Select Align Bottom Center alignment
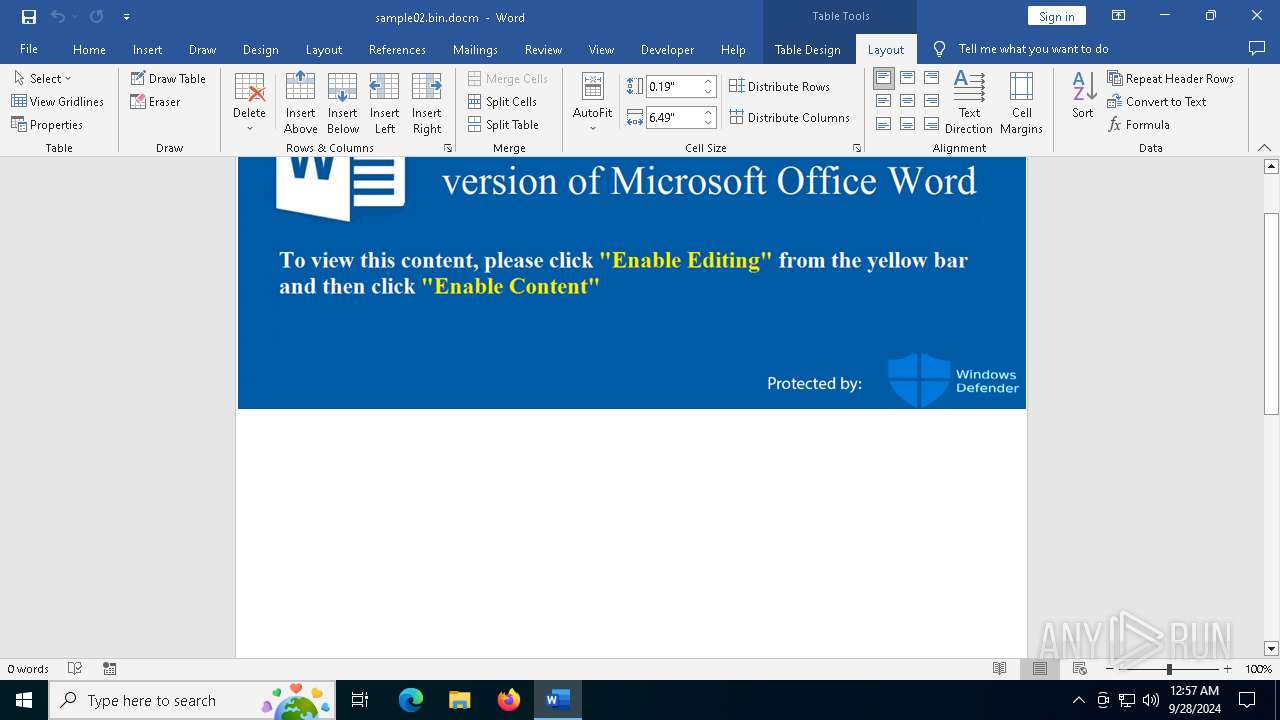The width and height of the screenshot is (1280, 720). [x=907, y=124]
